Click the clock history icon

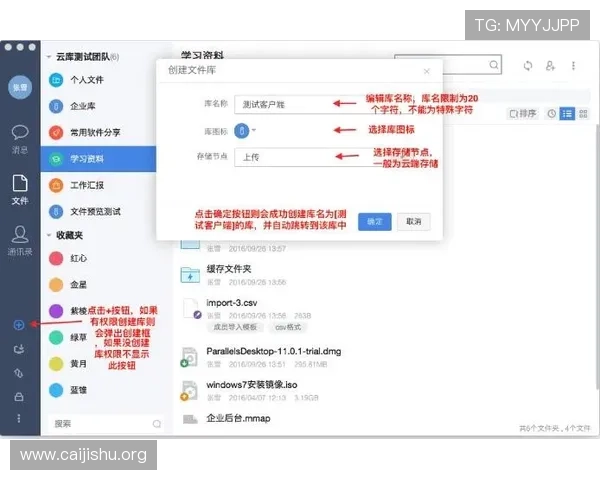551,114
